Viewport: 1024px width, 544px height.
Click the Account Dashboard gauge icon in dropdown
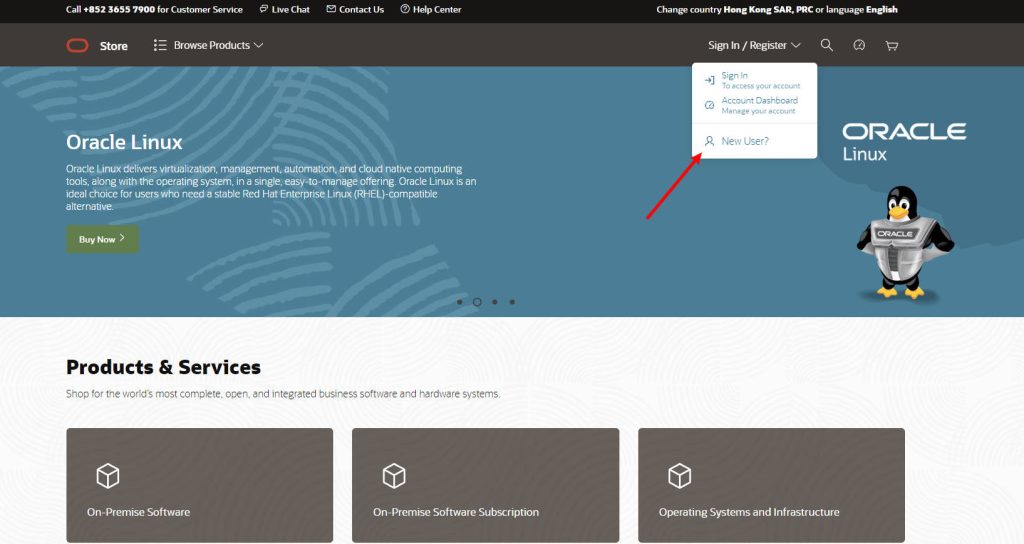tap(709, 105)
